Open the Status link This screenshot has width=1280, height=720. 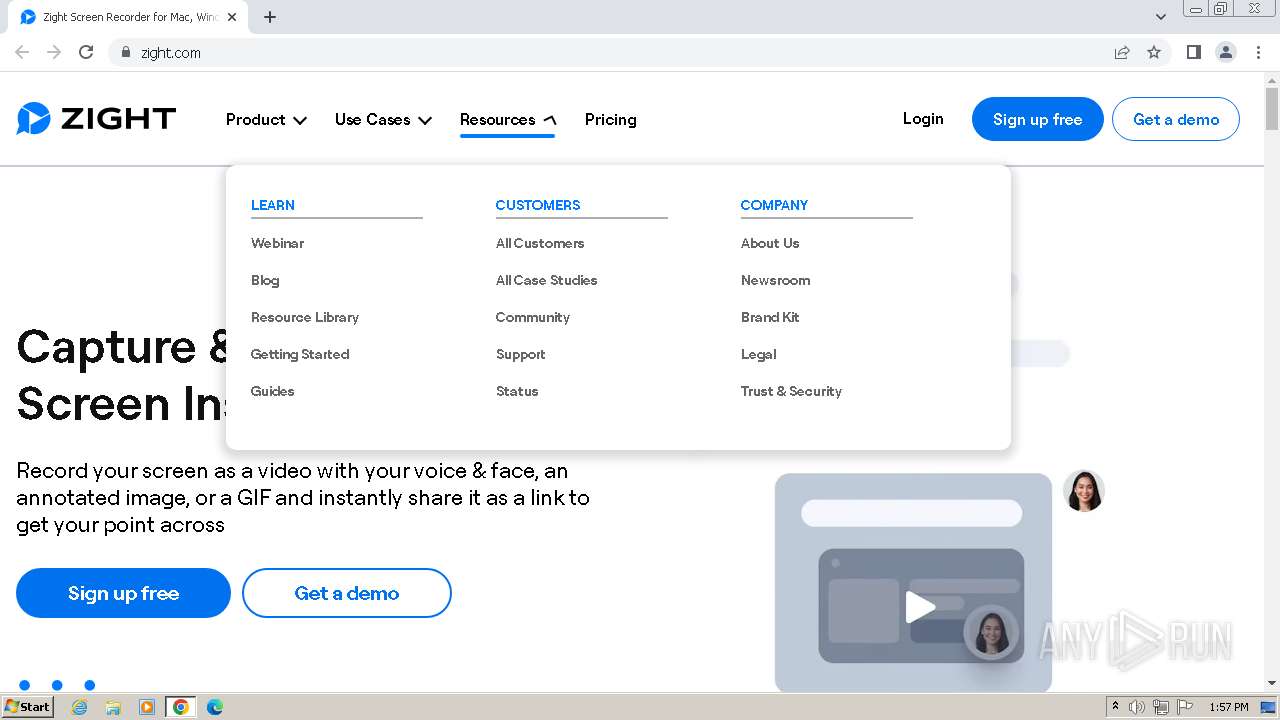tap(517, 391)
